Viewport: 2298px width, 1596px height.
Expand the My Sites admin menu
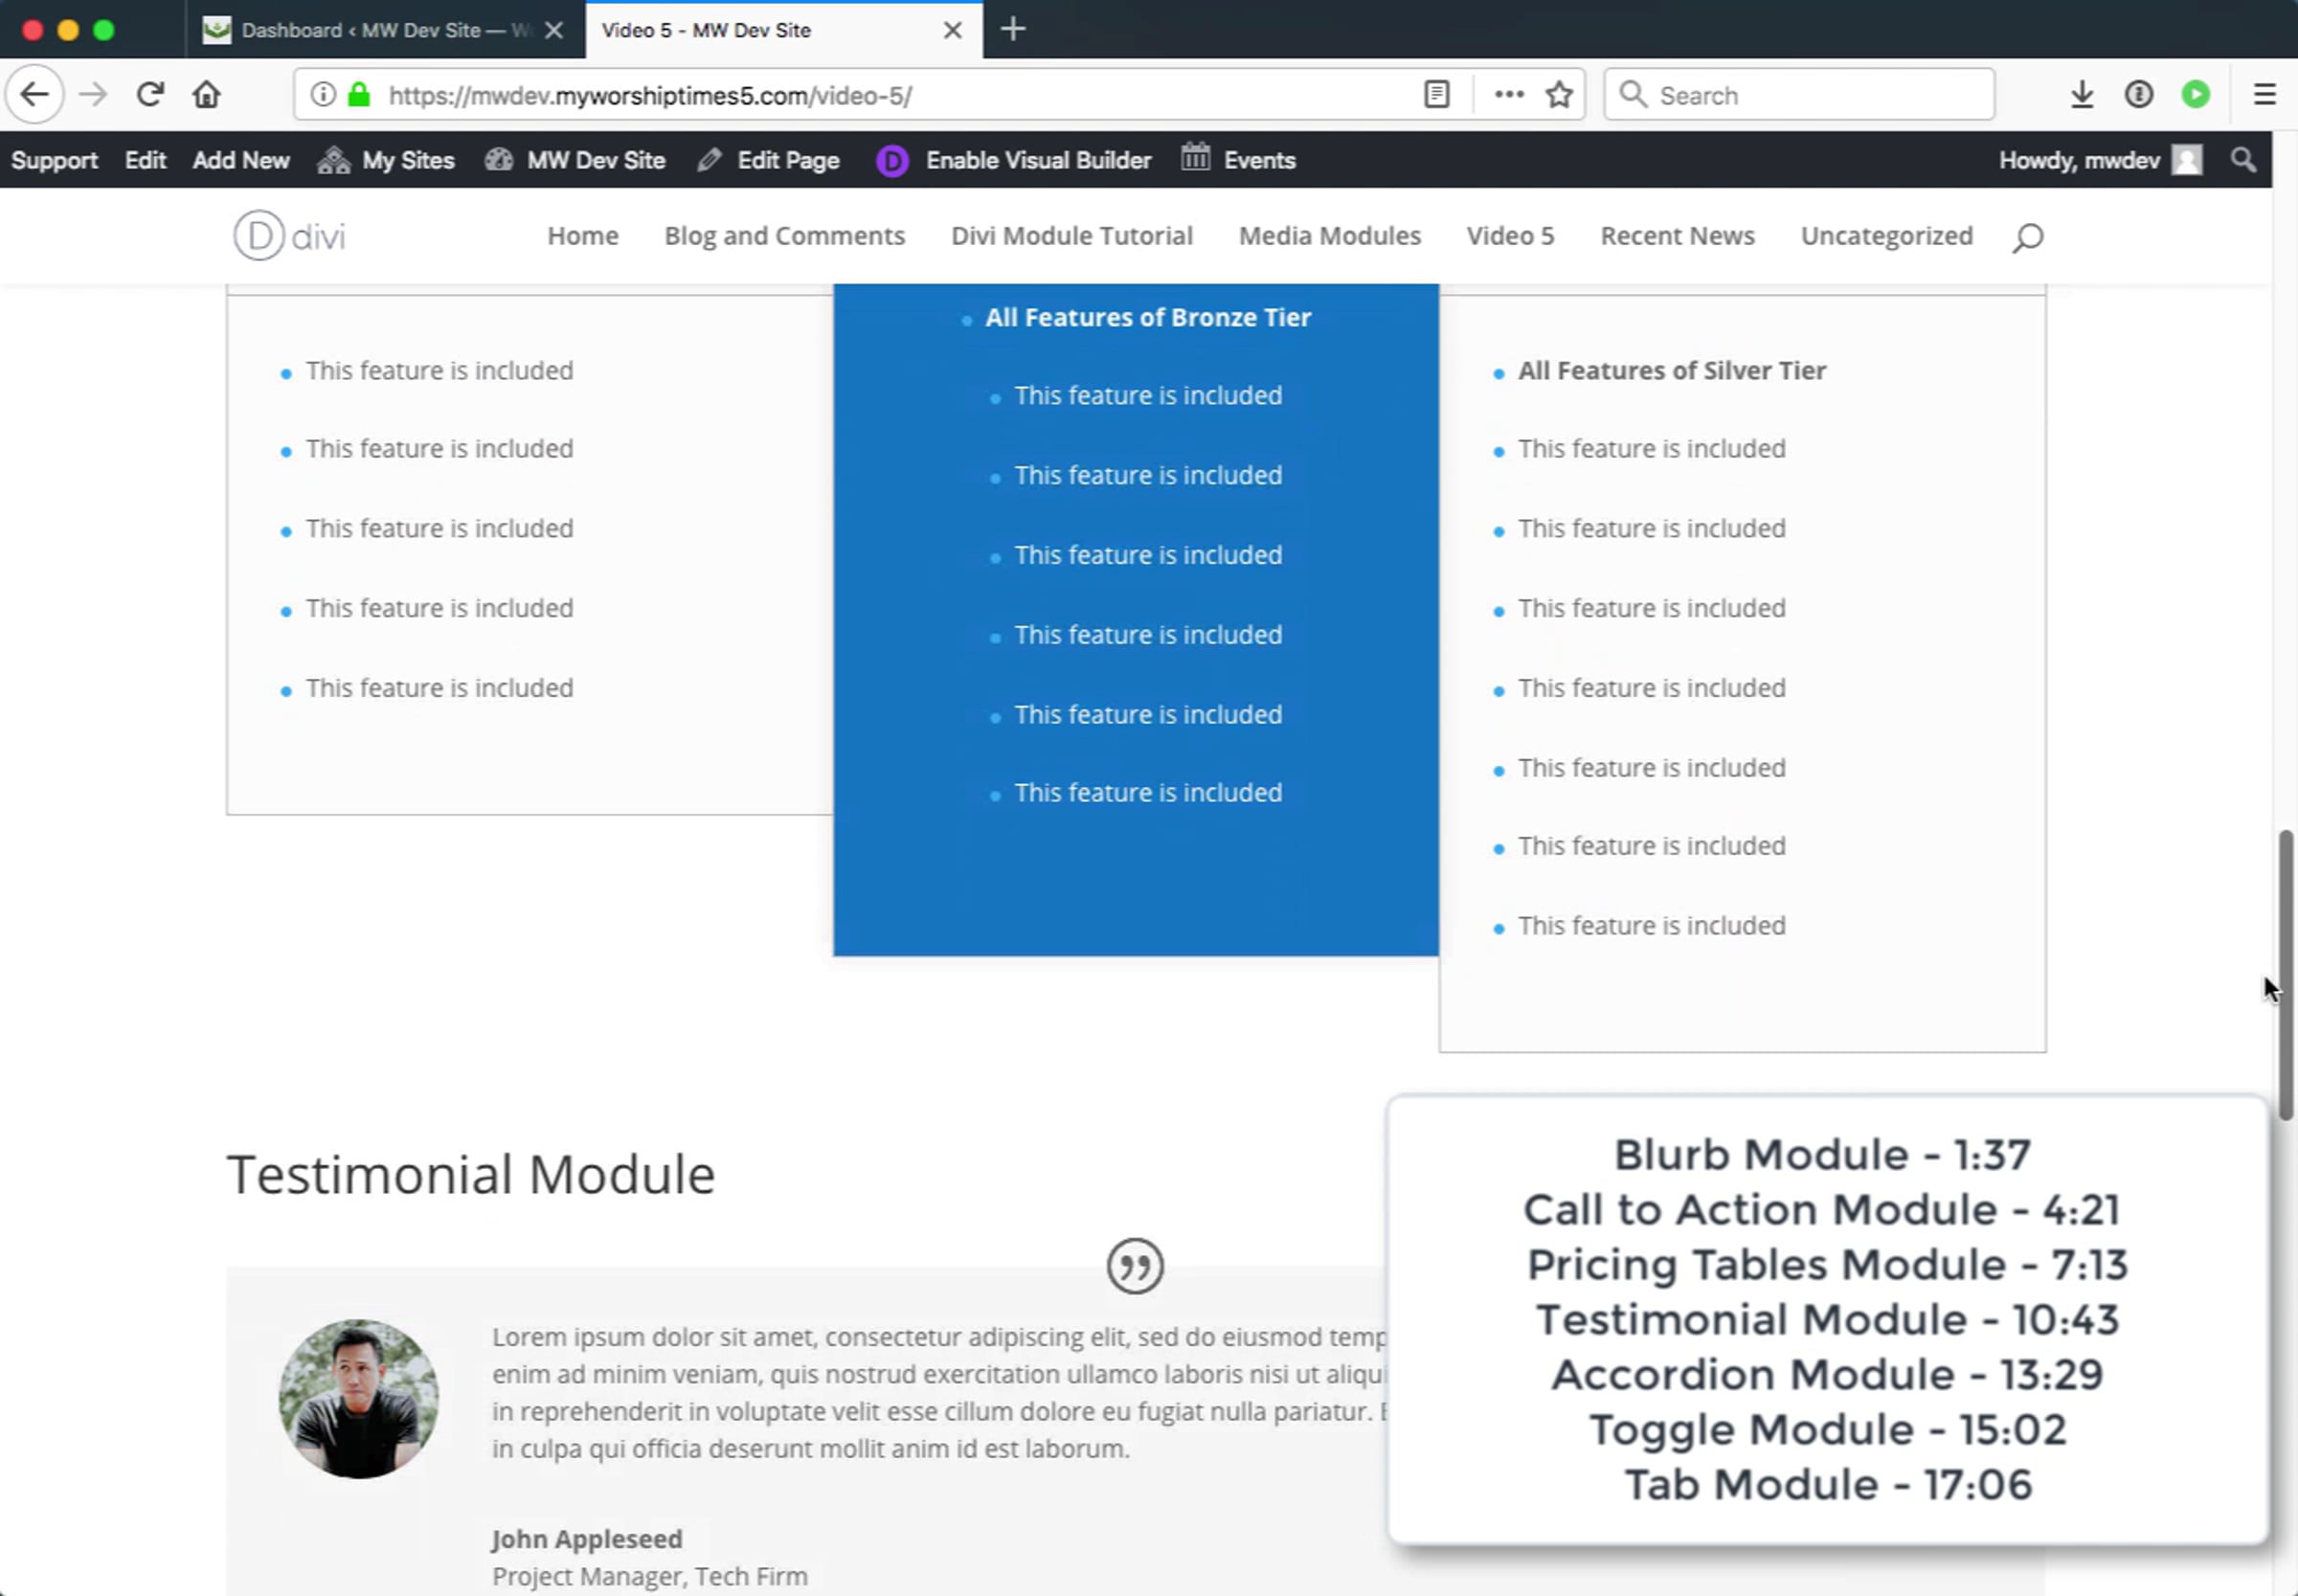tap(386, 160)
